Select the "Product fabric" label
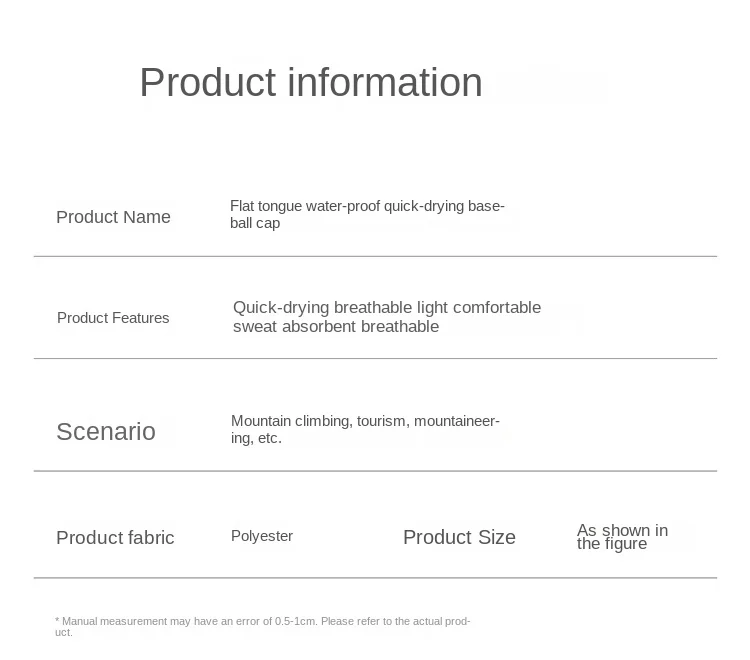This screenshot has width=750, height=660. pyautogui.click(x=115, y=538)
